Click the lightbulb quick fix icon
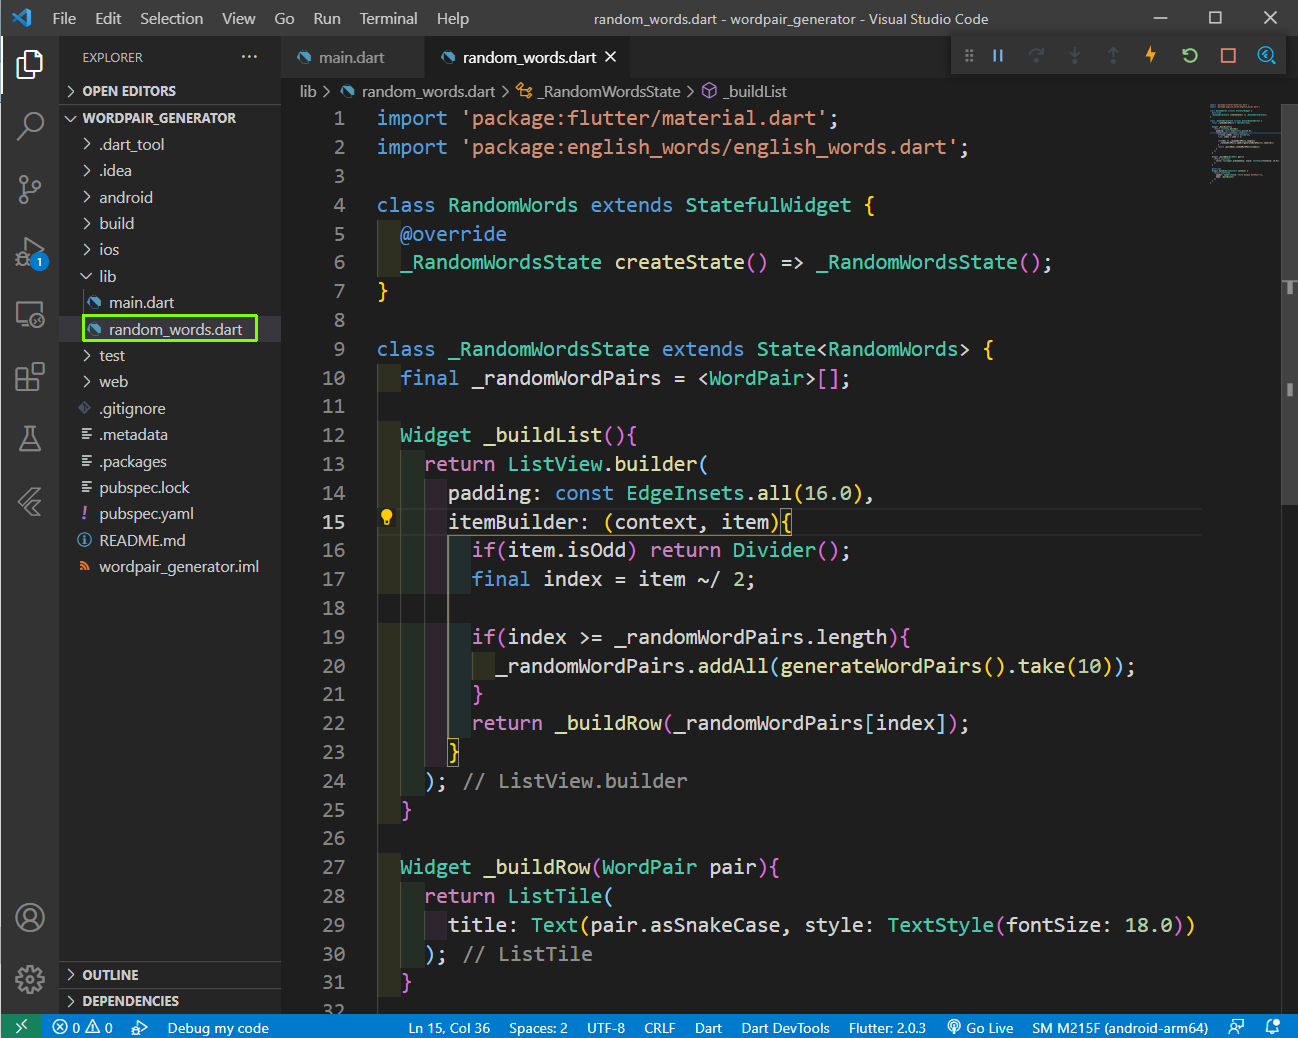The height and width of the screenshot is (1038, 1298). click(x=387, y=517)
